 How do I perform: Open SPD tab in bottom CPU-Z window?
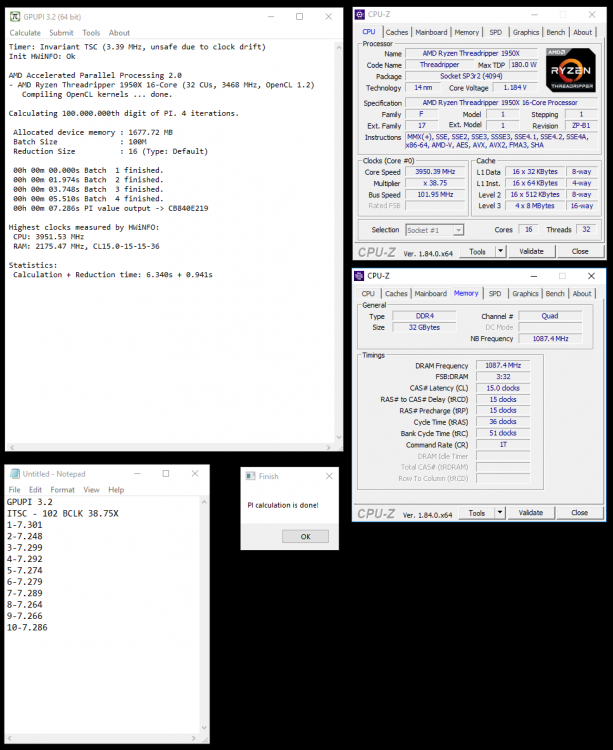pos(495,293)
